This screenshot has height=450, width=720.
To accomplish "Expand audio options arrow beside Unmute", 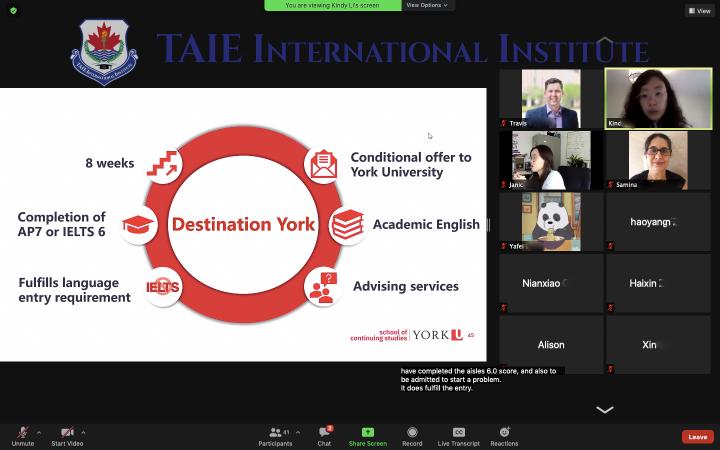I will pos(39,433).
